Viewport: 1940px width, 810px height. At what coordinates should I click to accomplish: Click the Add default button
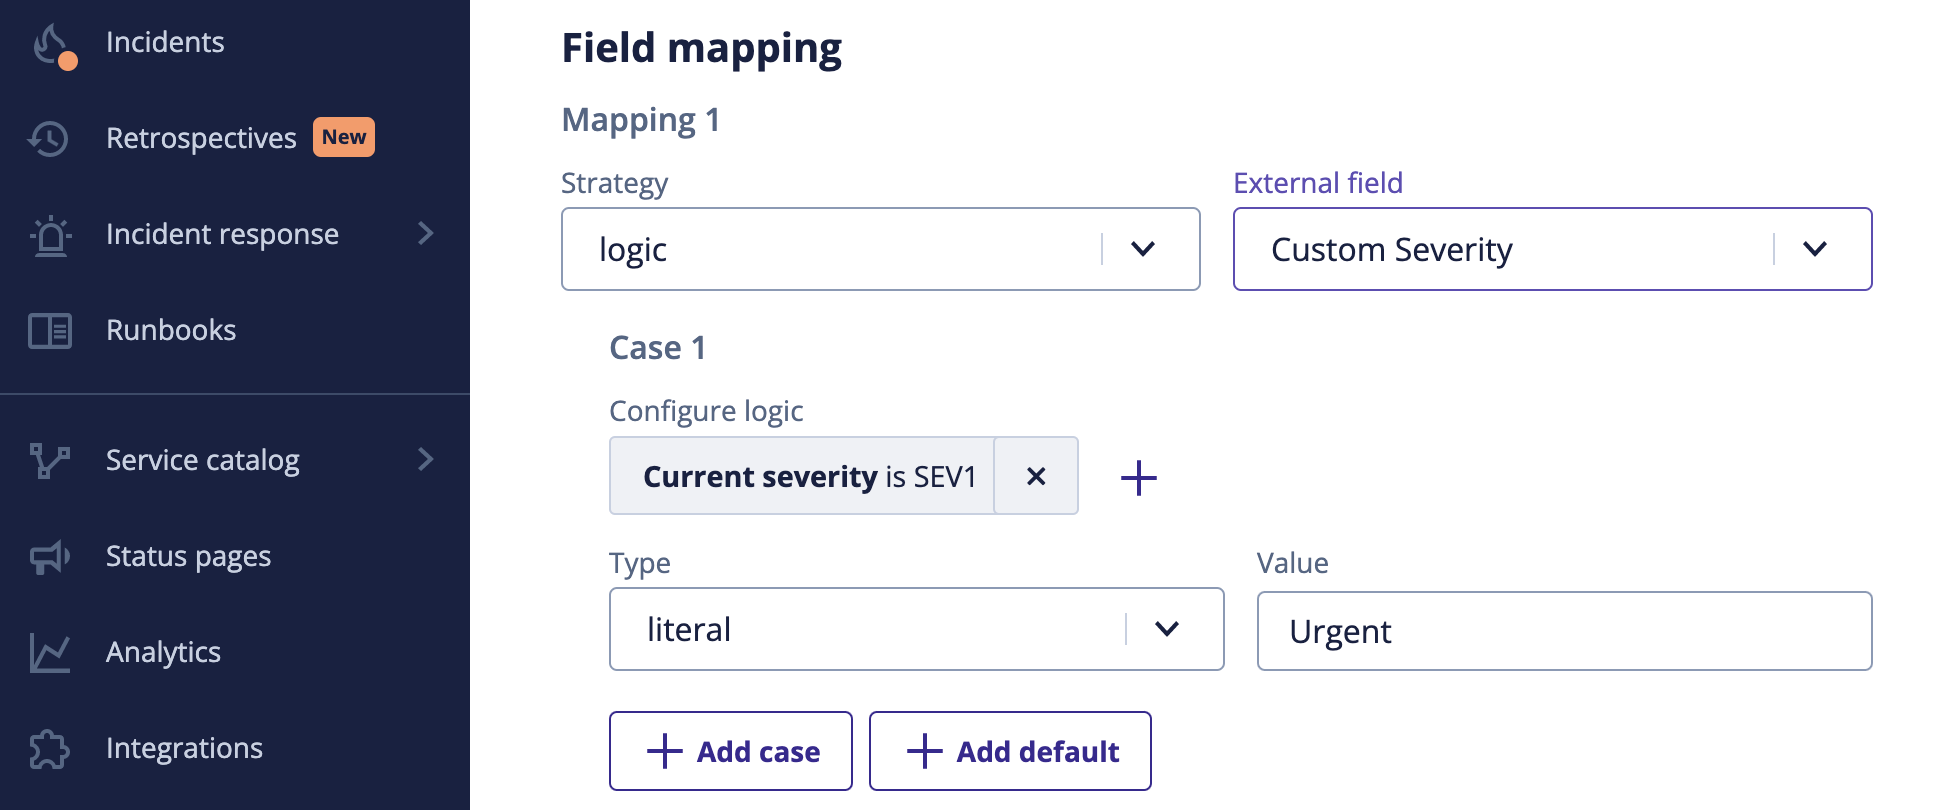pyautogui.click(x=1010, y=751)
